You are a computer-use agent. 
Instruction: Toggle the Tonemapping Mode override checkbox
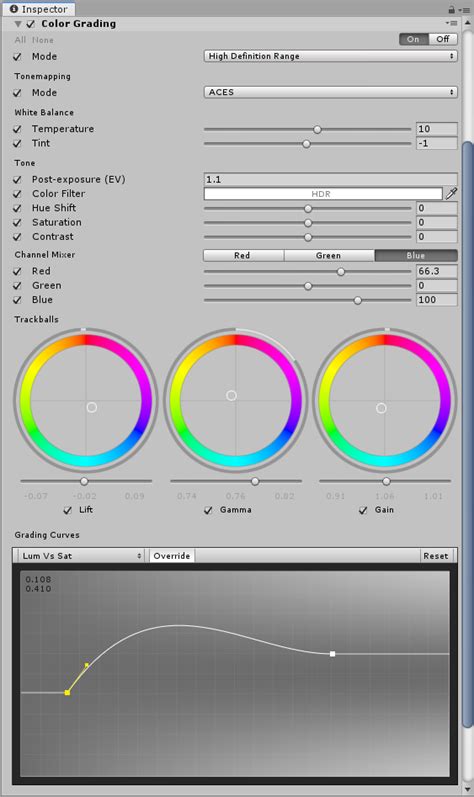coord(18,93)
